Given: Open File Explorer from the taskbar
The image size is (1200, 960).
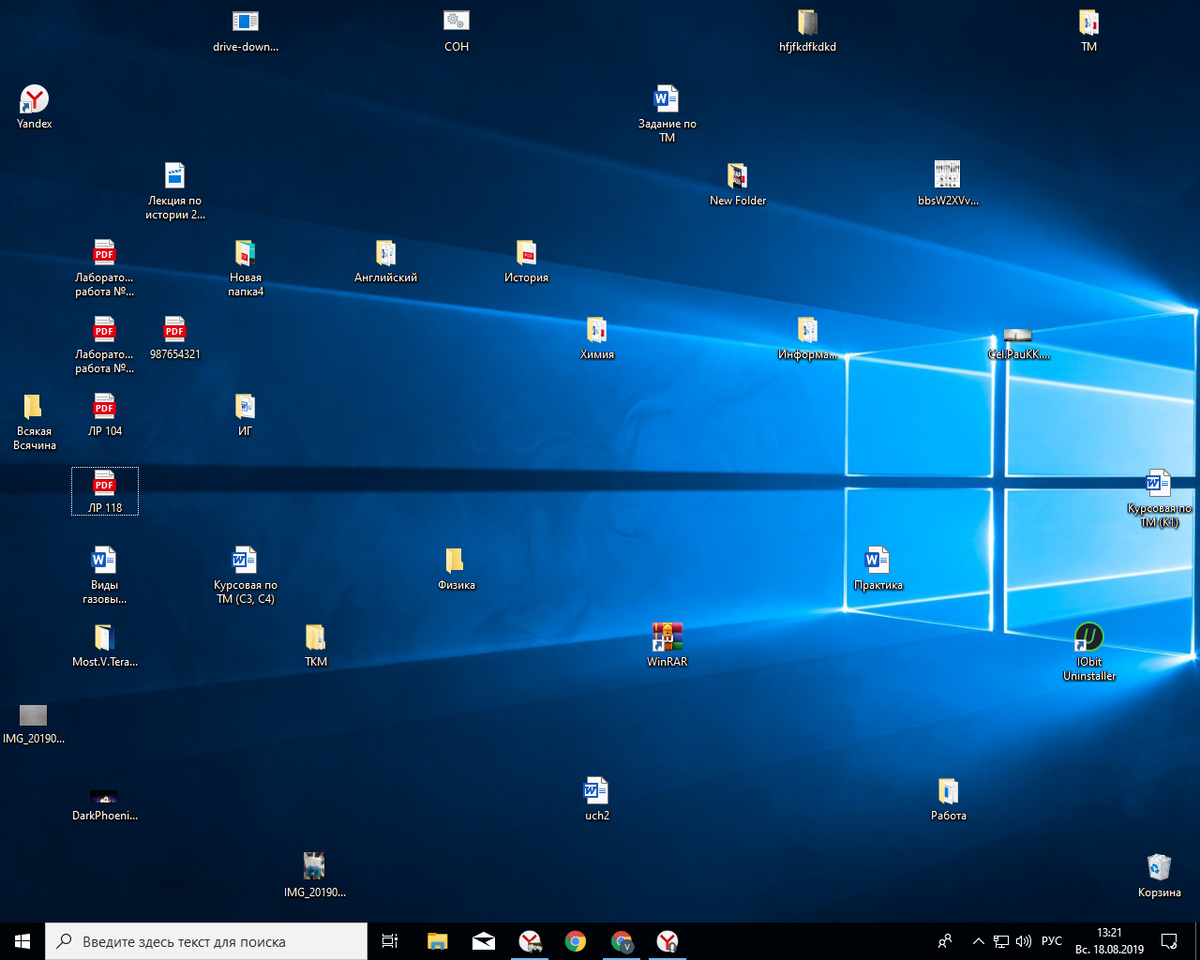Looking at the screenshot, I should [x=437, y=941].
